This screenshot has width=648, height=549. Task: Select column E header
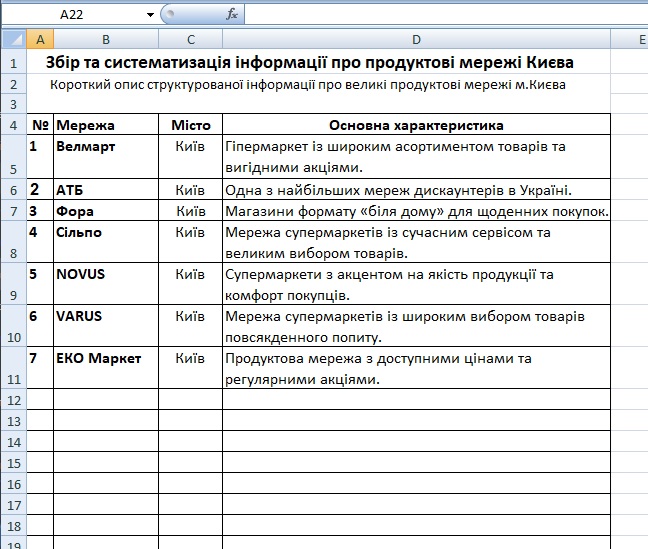pyautogui.click(x=629, y=40)
